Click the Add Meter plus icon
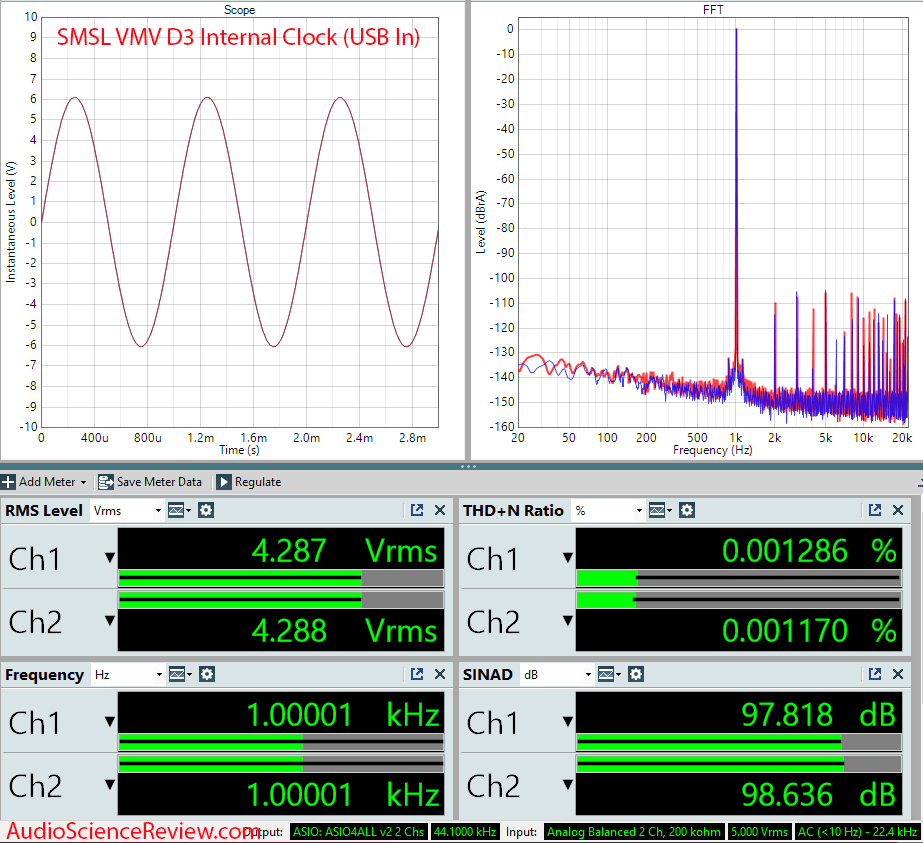 (x=8, y=482)
